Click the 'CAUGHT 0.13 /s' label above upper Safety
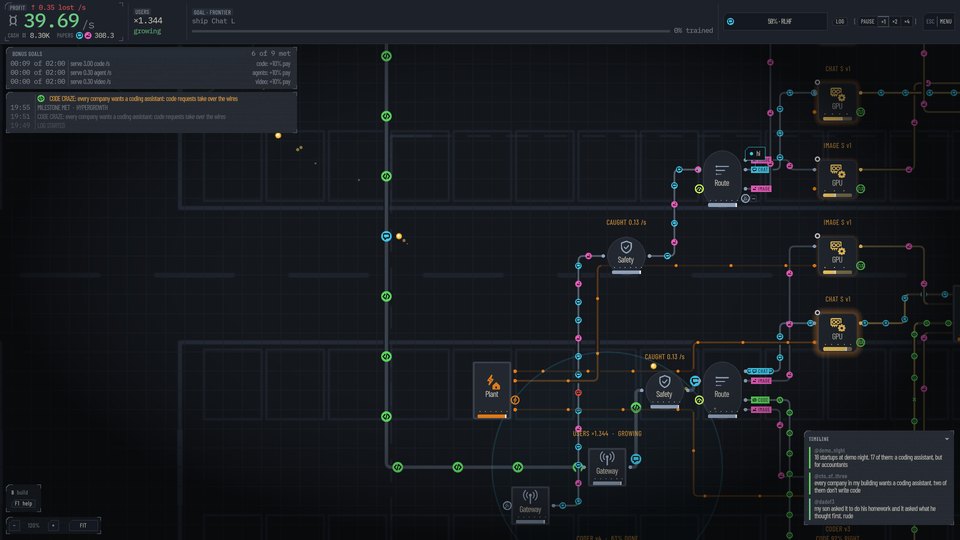The image size is (960, 540). click(626, 222)
